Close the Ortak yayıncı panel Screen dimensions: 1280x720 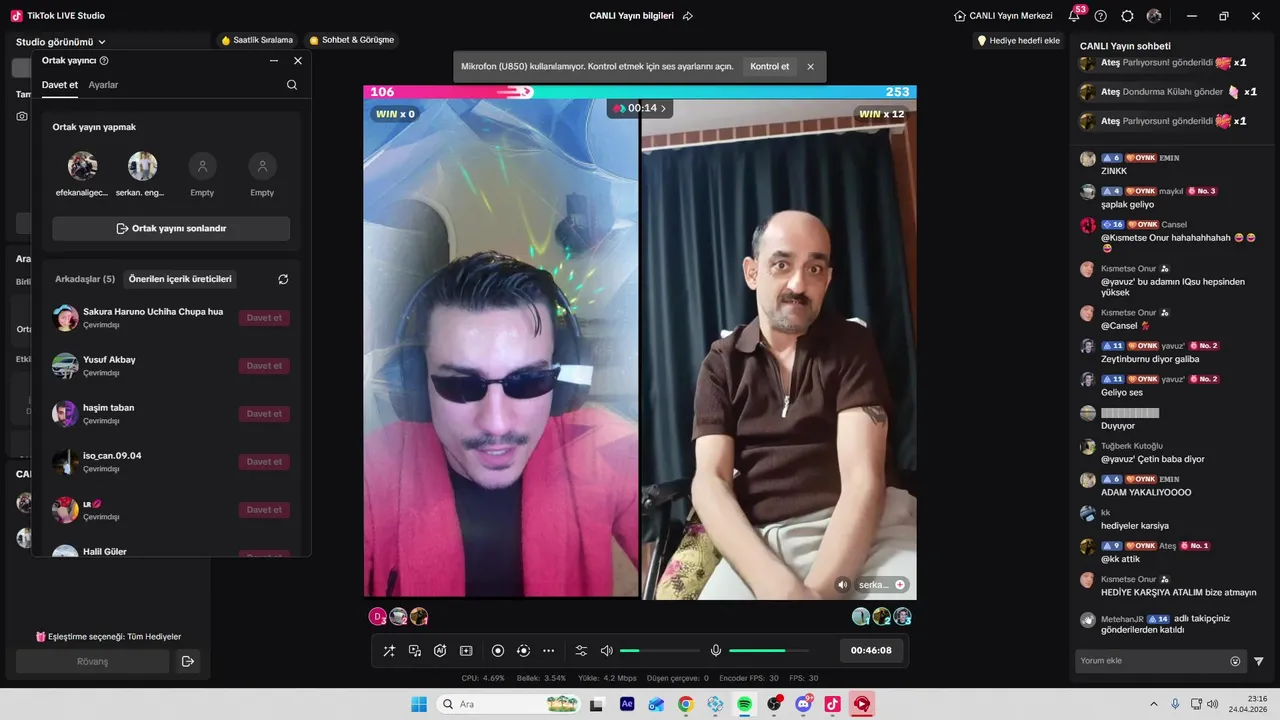click(x=298, y=61)
